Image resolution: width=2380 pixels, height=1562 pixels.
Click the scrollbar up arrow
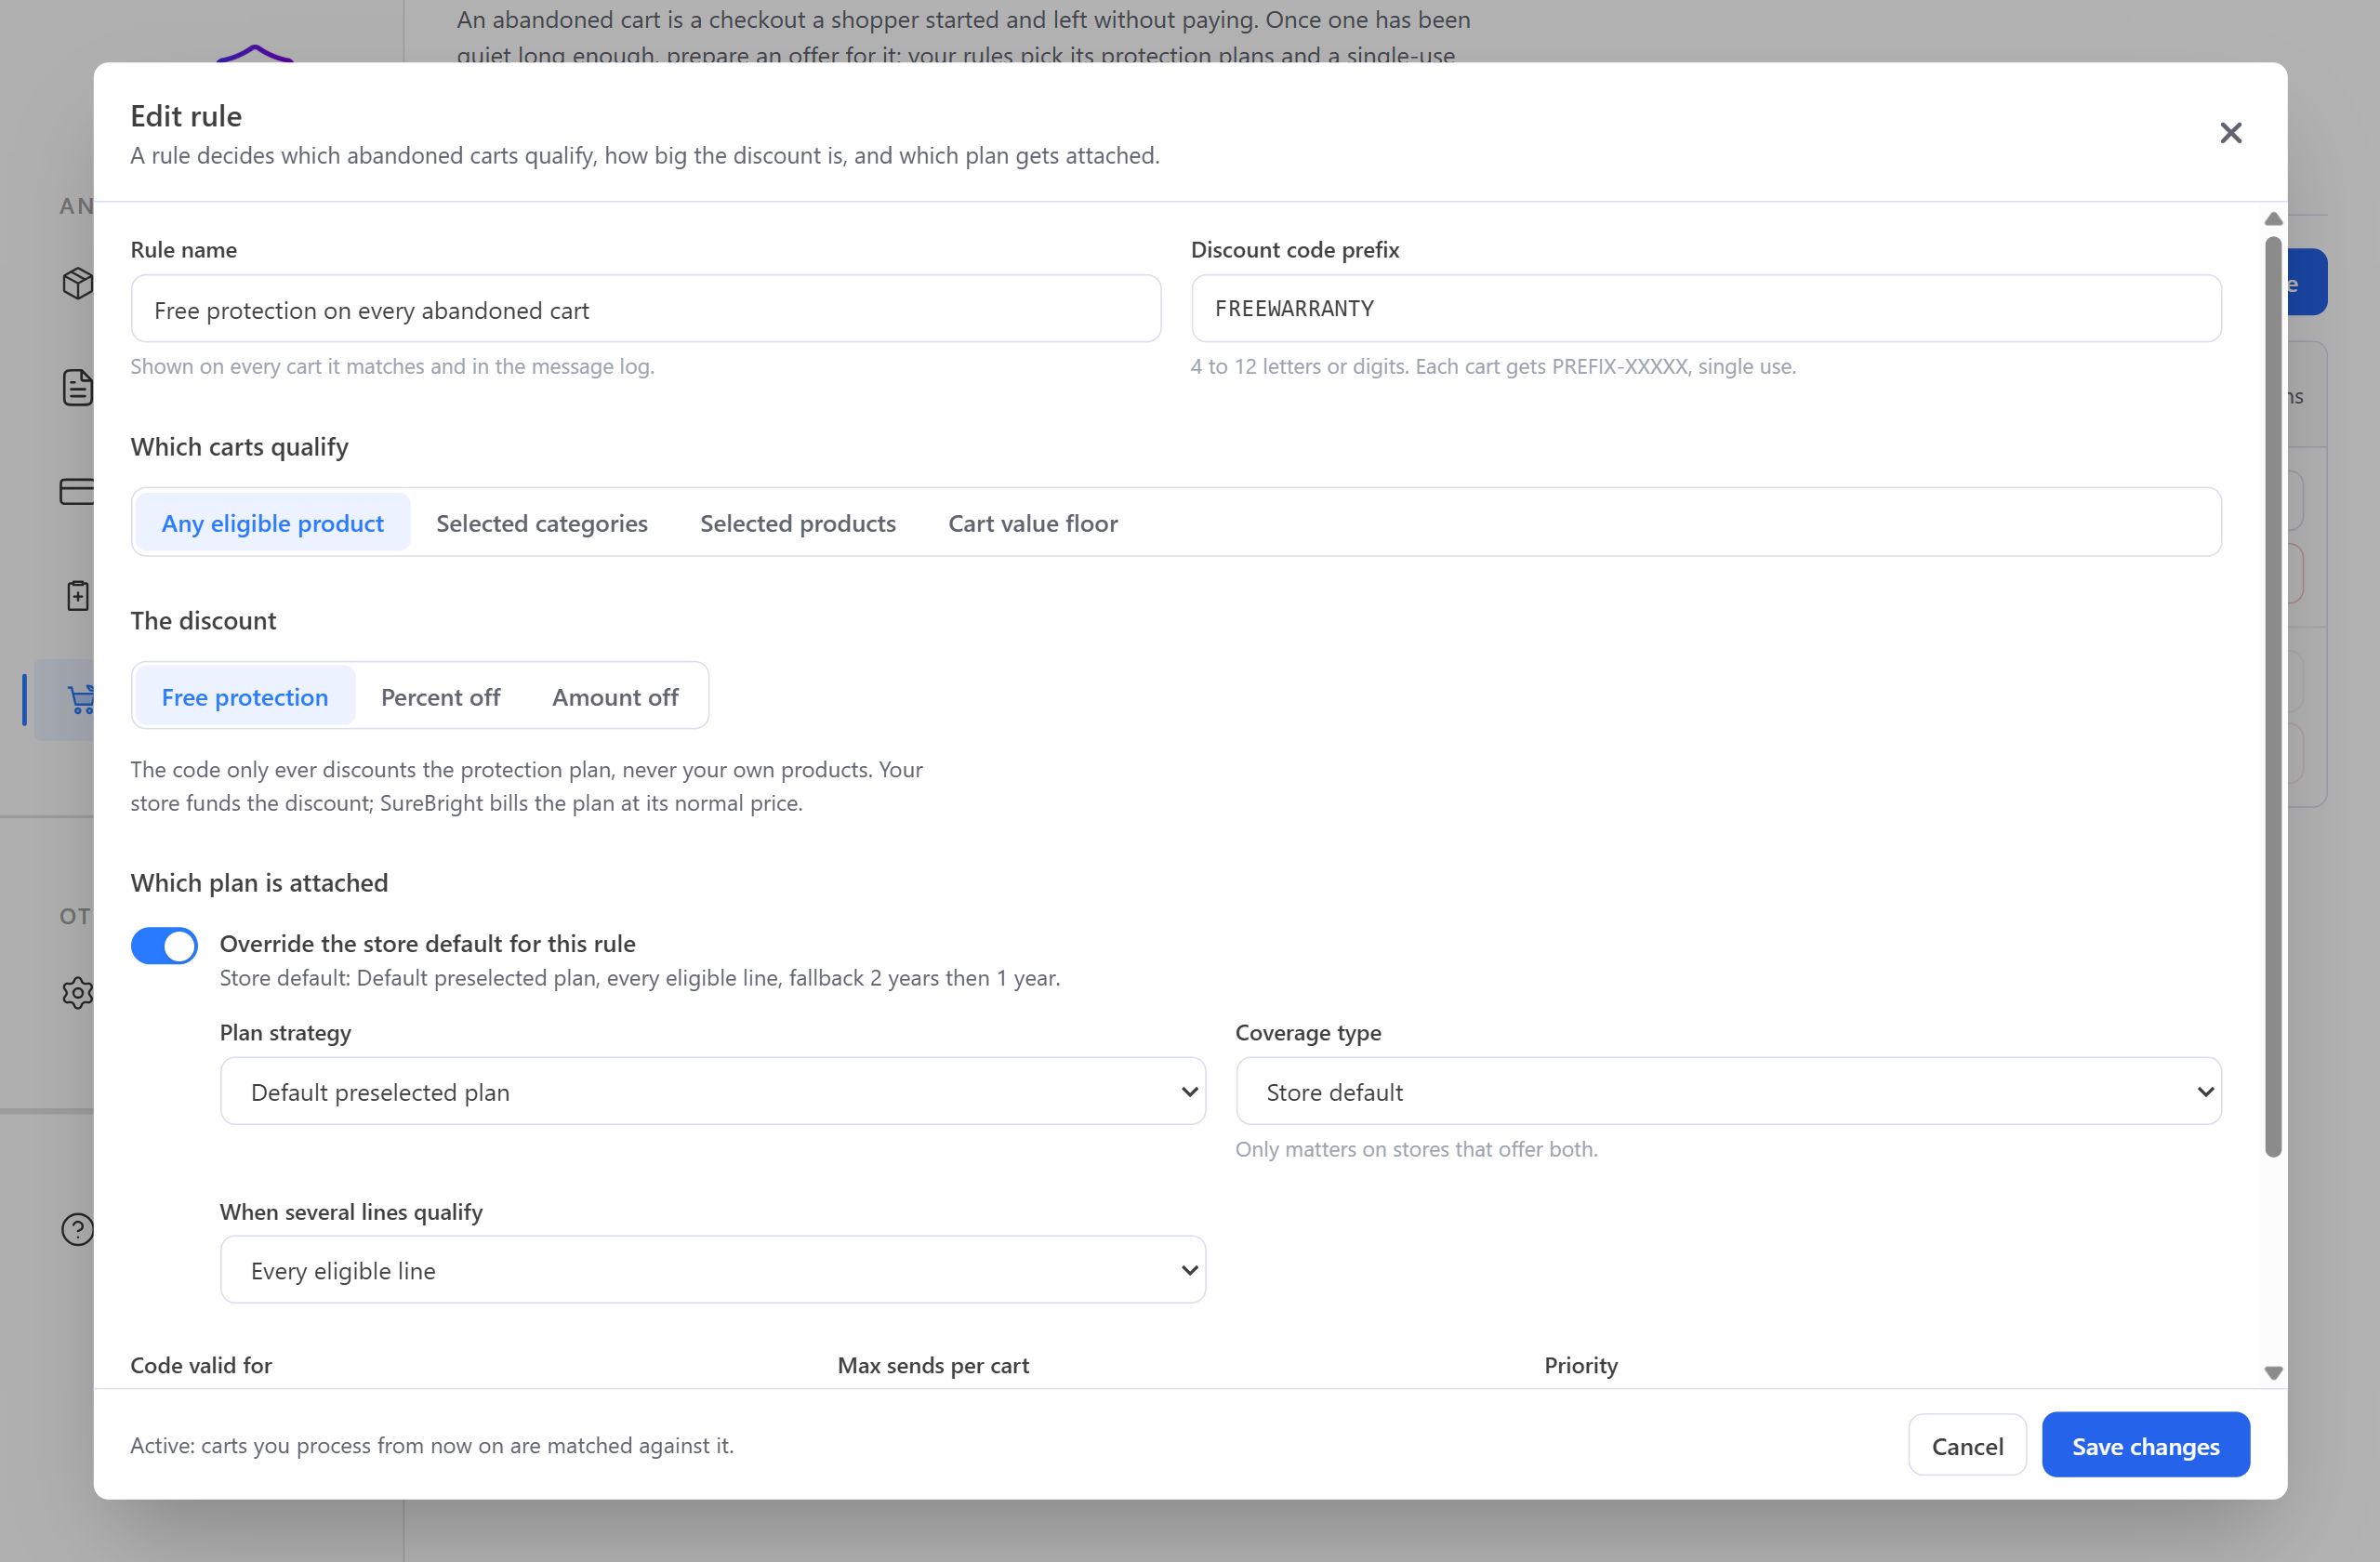pos(2272,219)
